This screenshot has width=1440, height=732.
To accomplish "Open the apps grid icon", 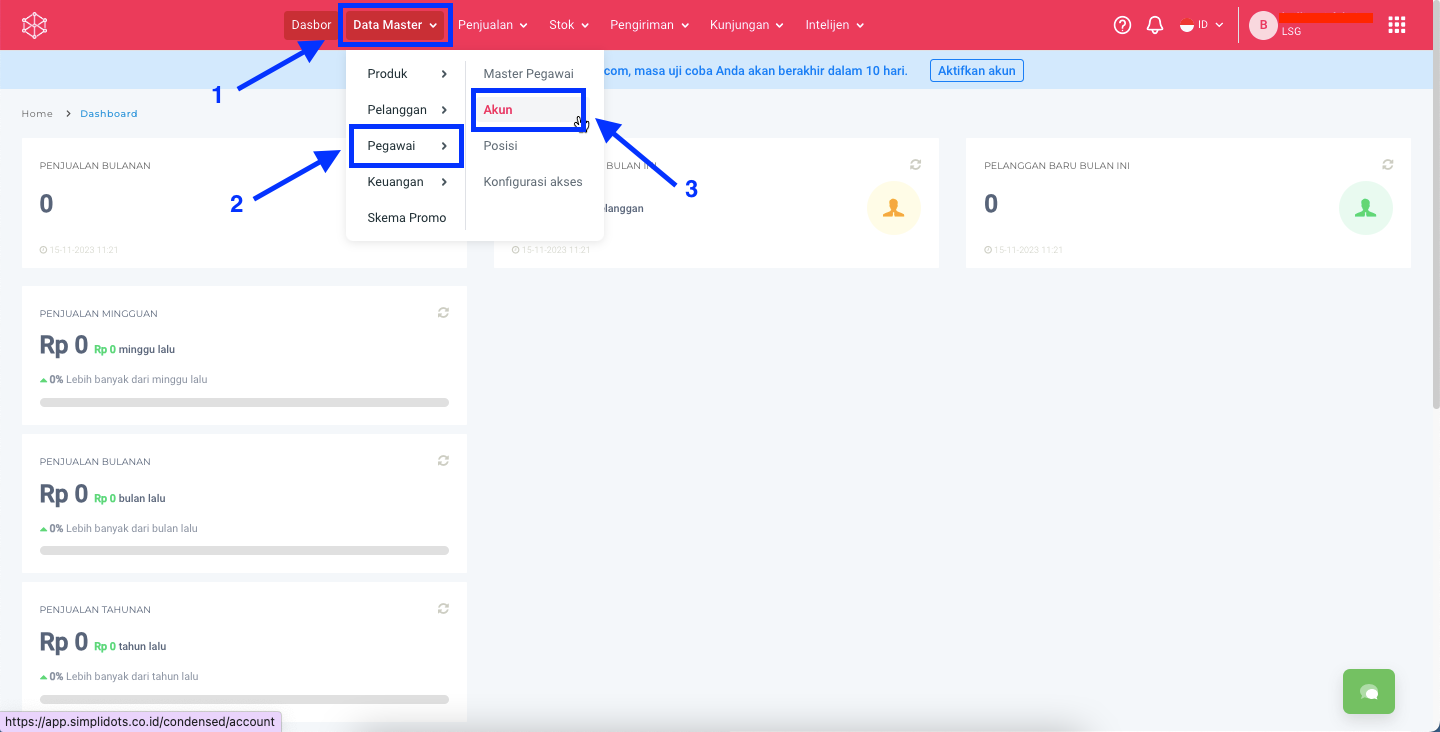I will click(x=1397, y=26).
